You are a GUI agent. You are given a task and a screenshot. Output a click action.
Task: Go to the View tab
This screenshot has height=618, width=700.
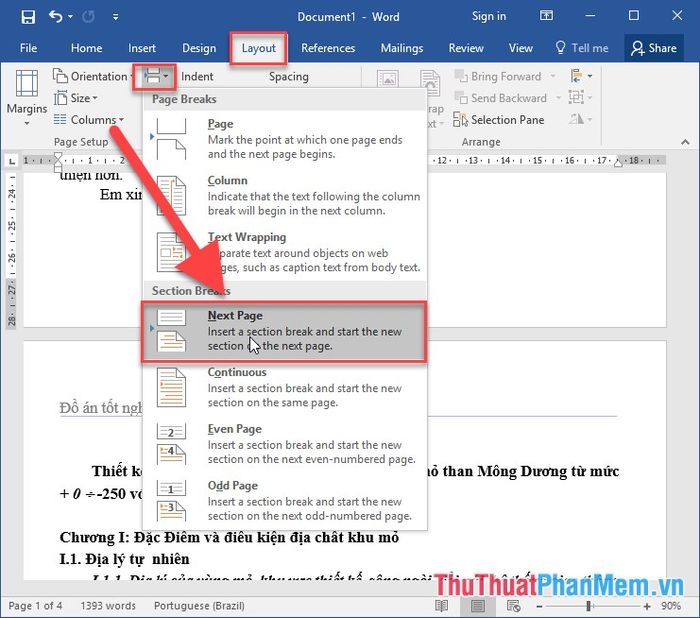point(521,48)
